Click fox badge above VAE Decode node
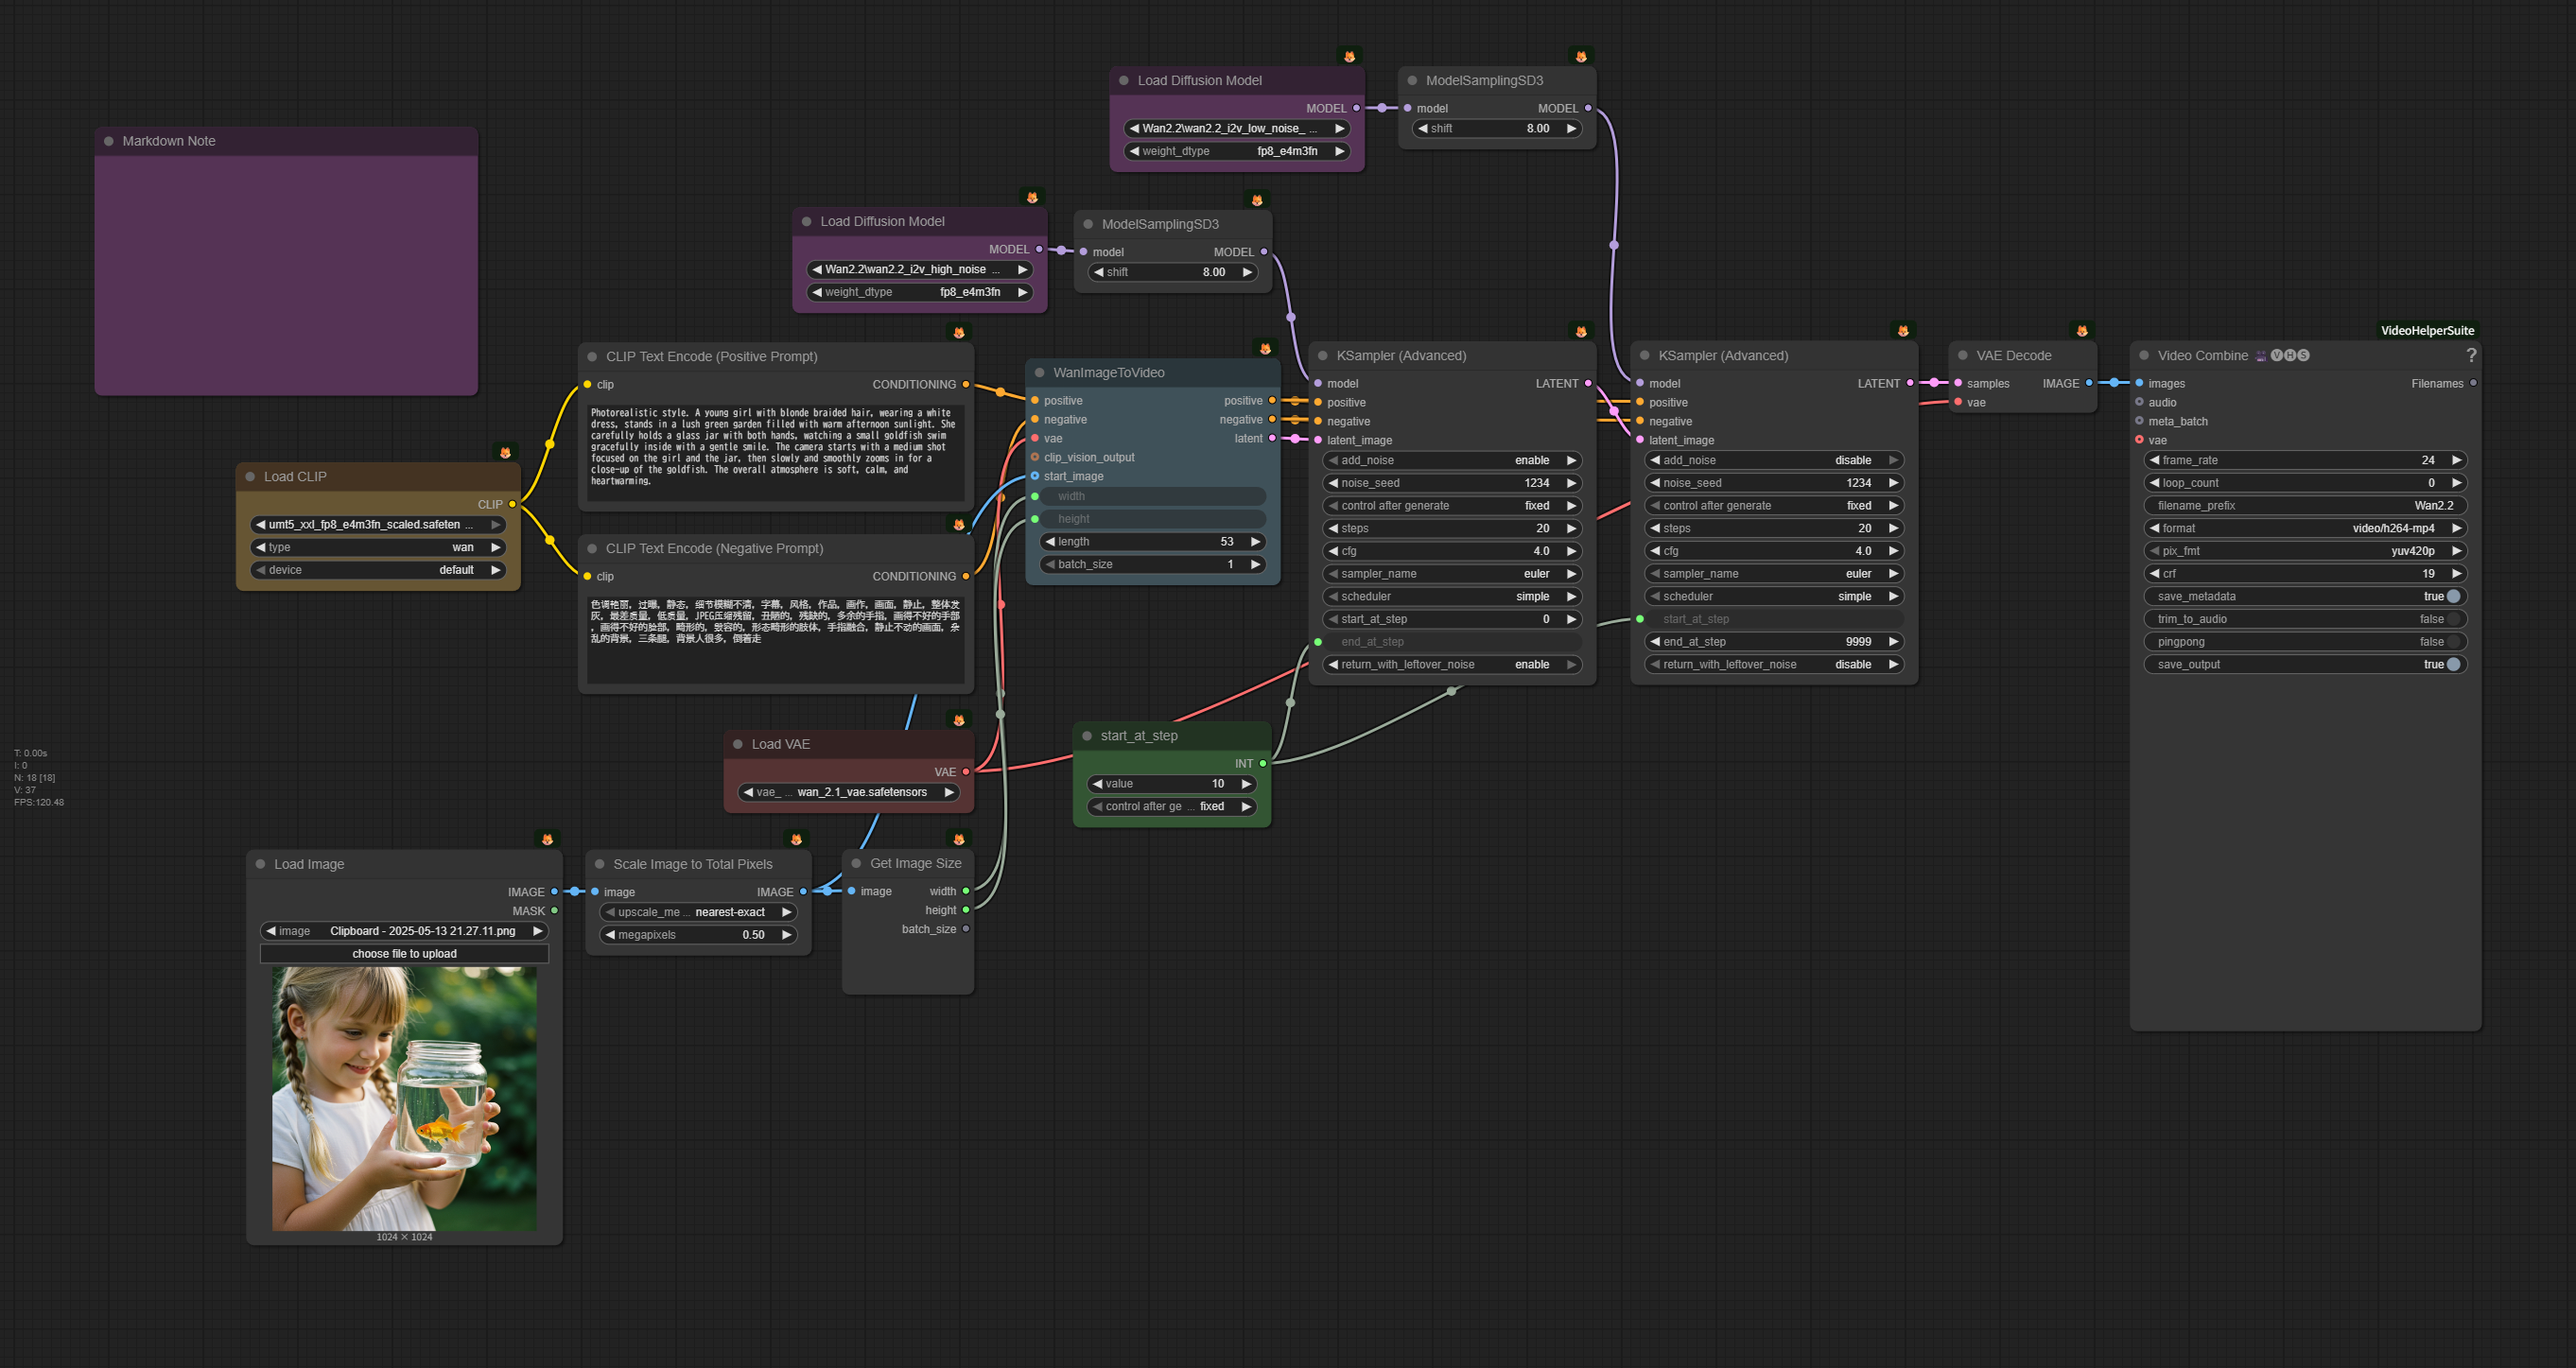This screenshot has height=1368, width=2576. [x=2081, y=331]
